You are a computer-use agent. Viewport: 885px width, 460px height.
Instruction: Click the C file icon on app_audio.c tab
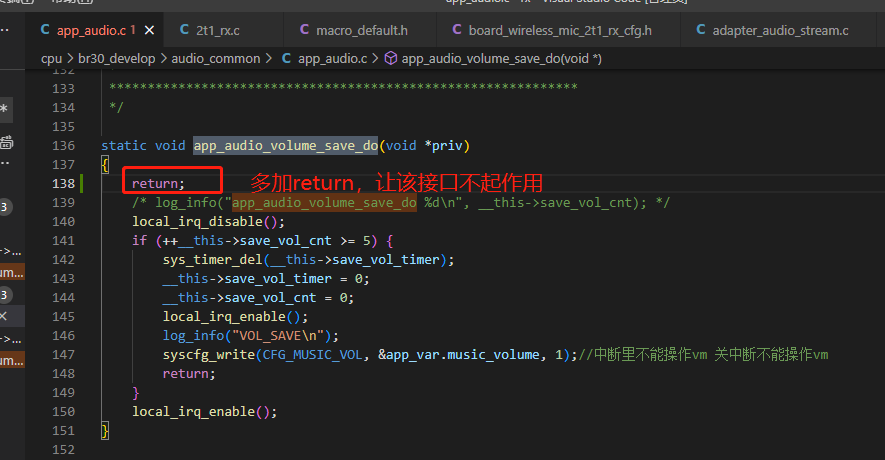[45, 29]
